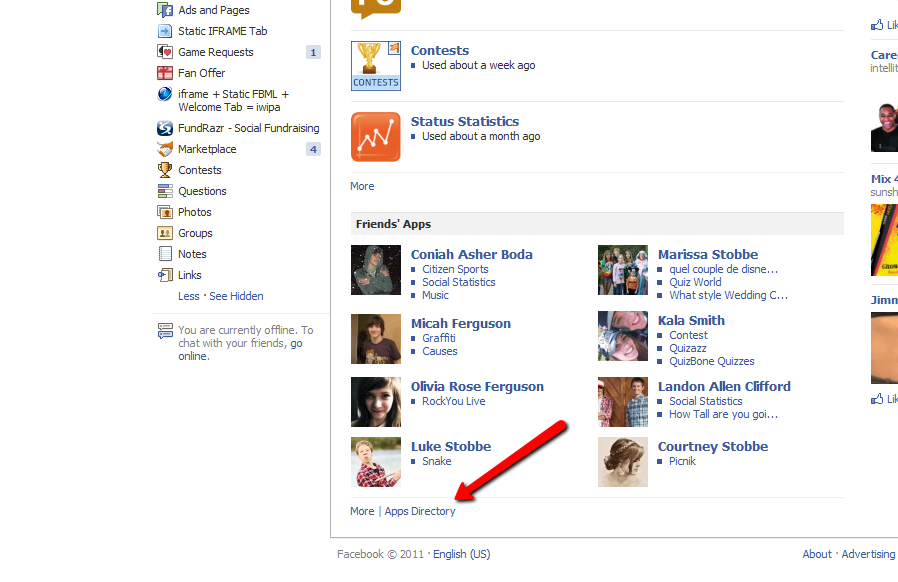
Task: Open Quizazz app under Kala Smith
Action: pyautogui.click(x=688, y=348)
